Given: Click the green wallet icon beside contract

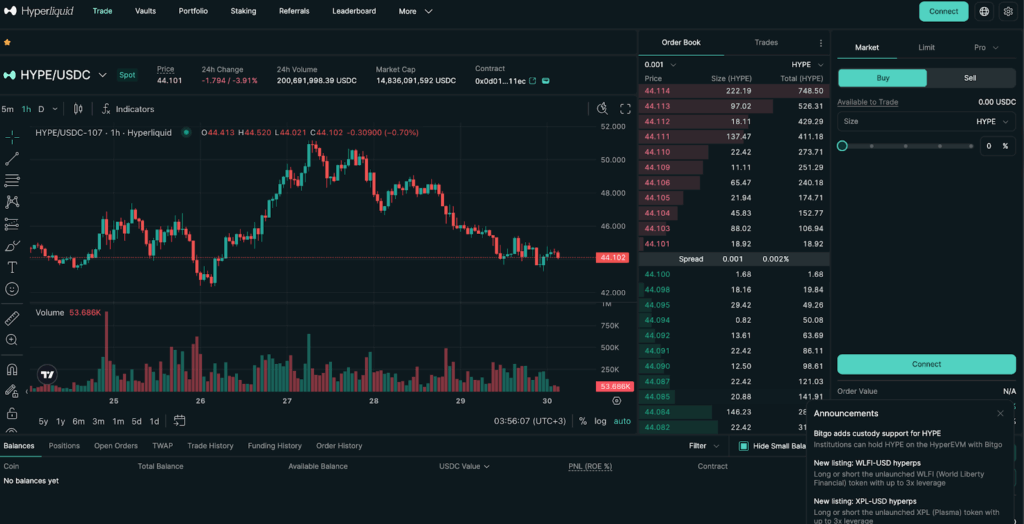Looking at the screenshot, I should tap(546, 81).
